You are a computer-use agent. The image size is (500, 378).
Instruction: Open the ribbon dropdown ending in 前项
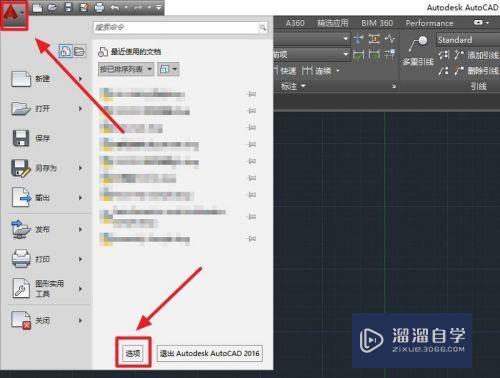tap(312, 54)
